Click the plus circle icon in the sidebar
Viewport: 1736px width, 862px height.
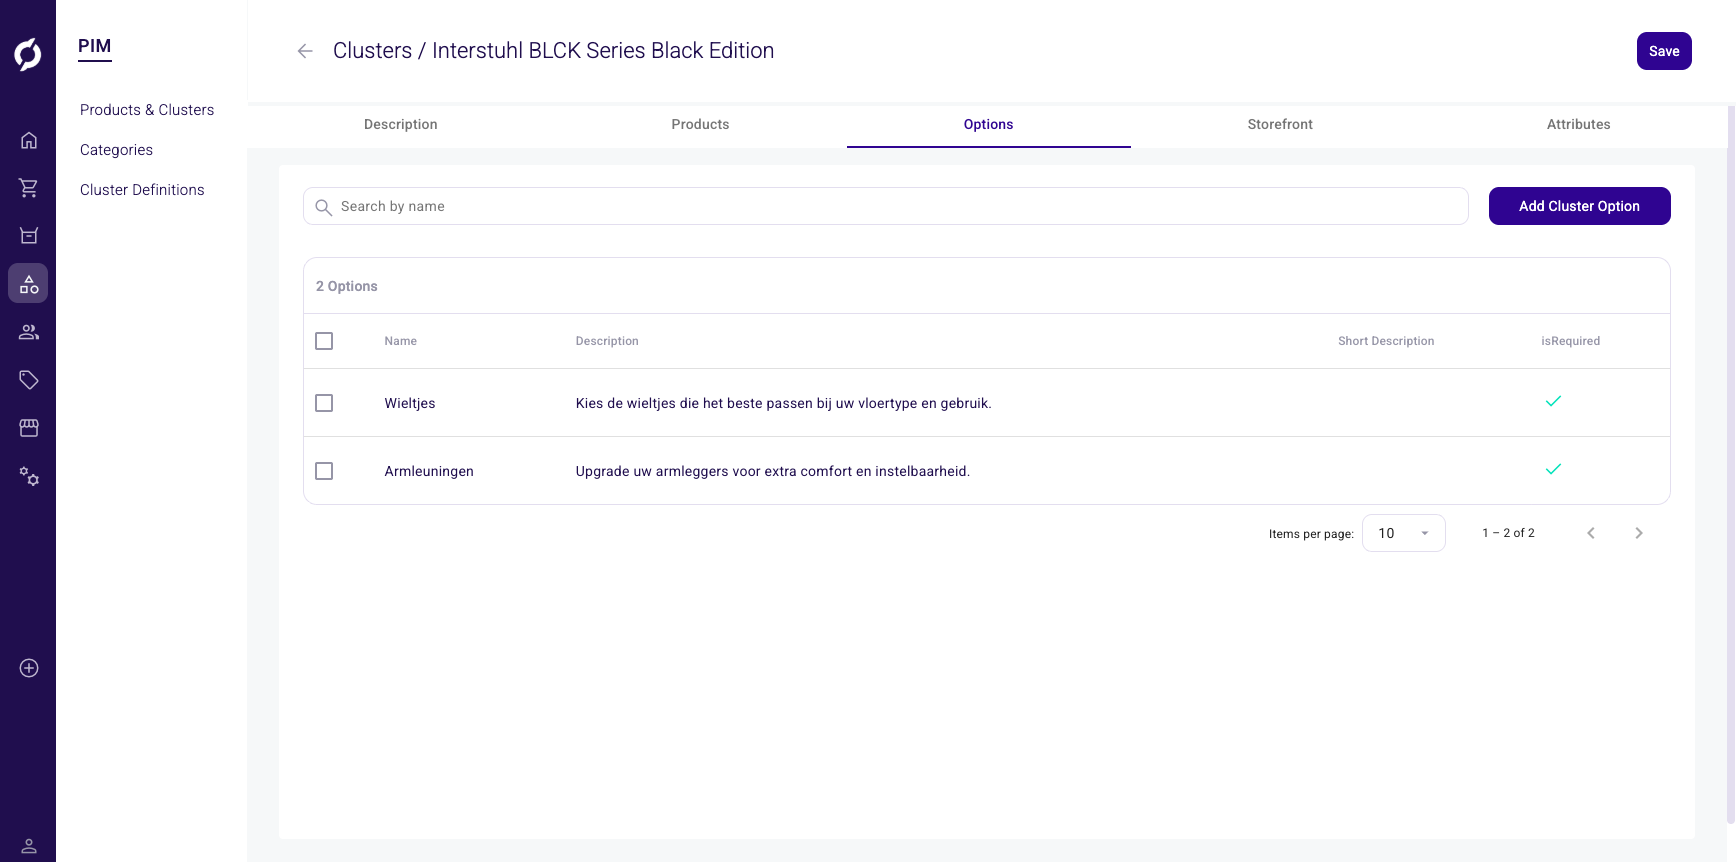(x=29, y=668)
